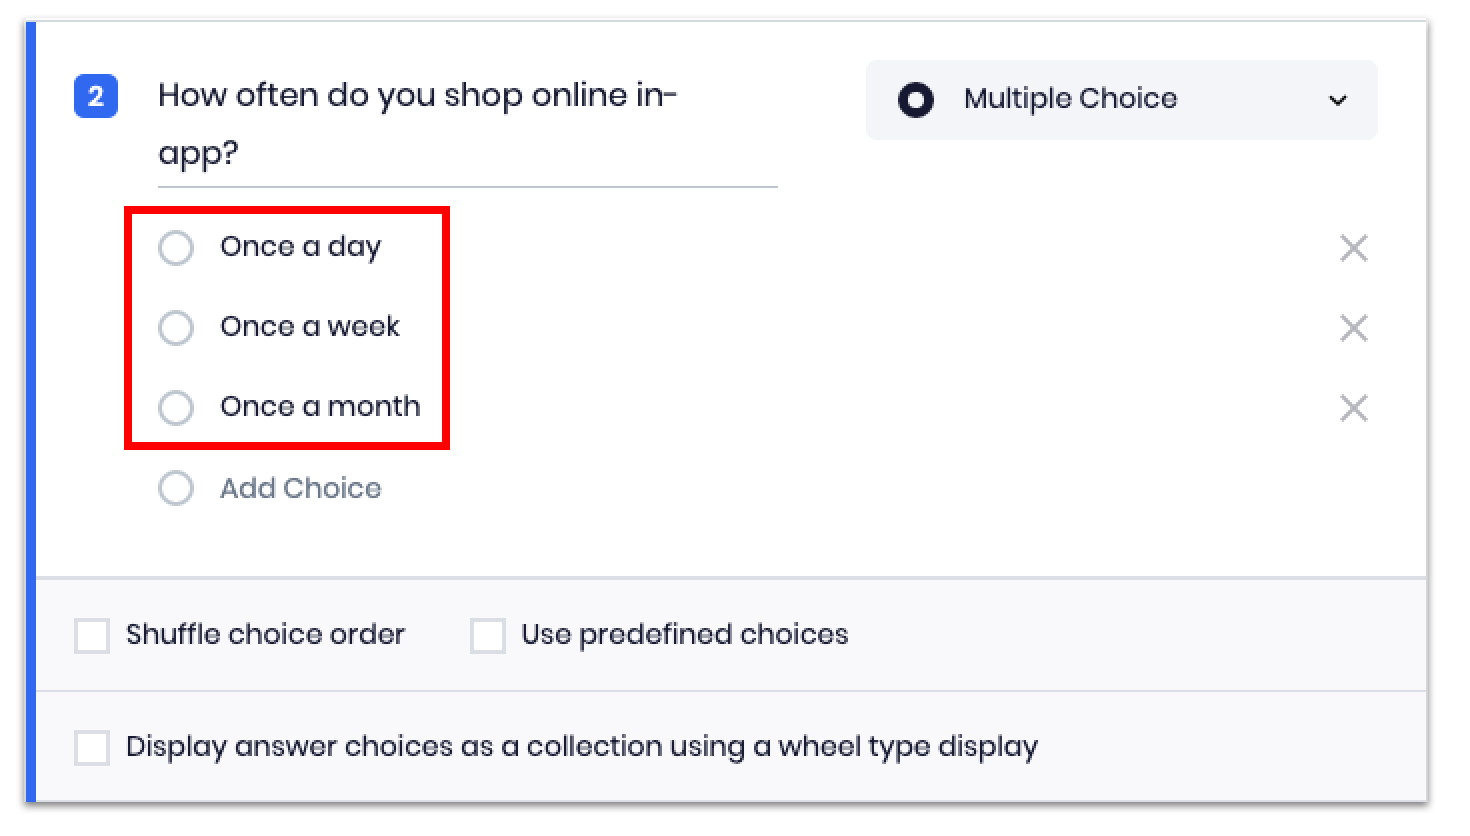Screen dimensions: 1470x836
Task: Click the Multiple Choice type icon
Action: (x=915, y=99)
